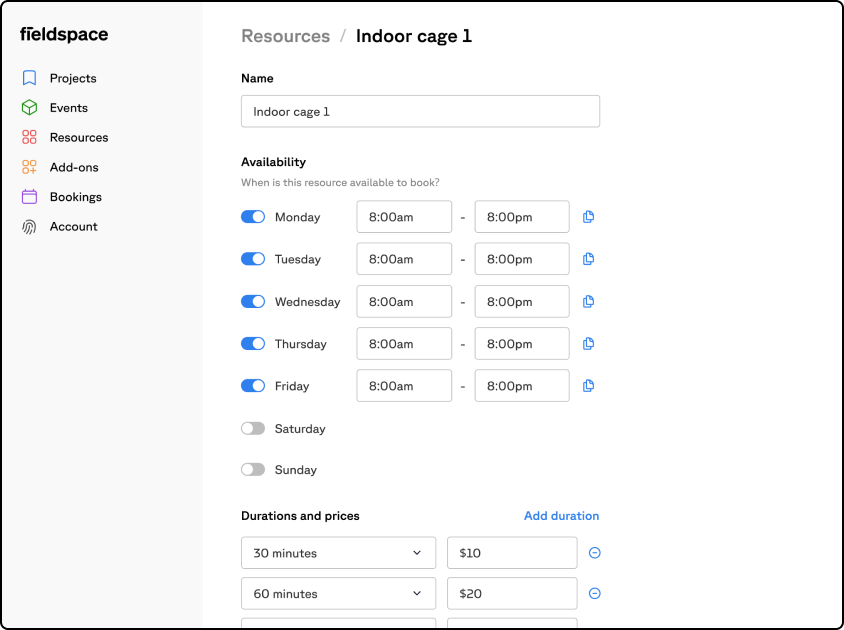Screen dimensions: 844x630
Task: Click the Events cube icon
Action: coord(30,108)
